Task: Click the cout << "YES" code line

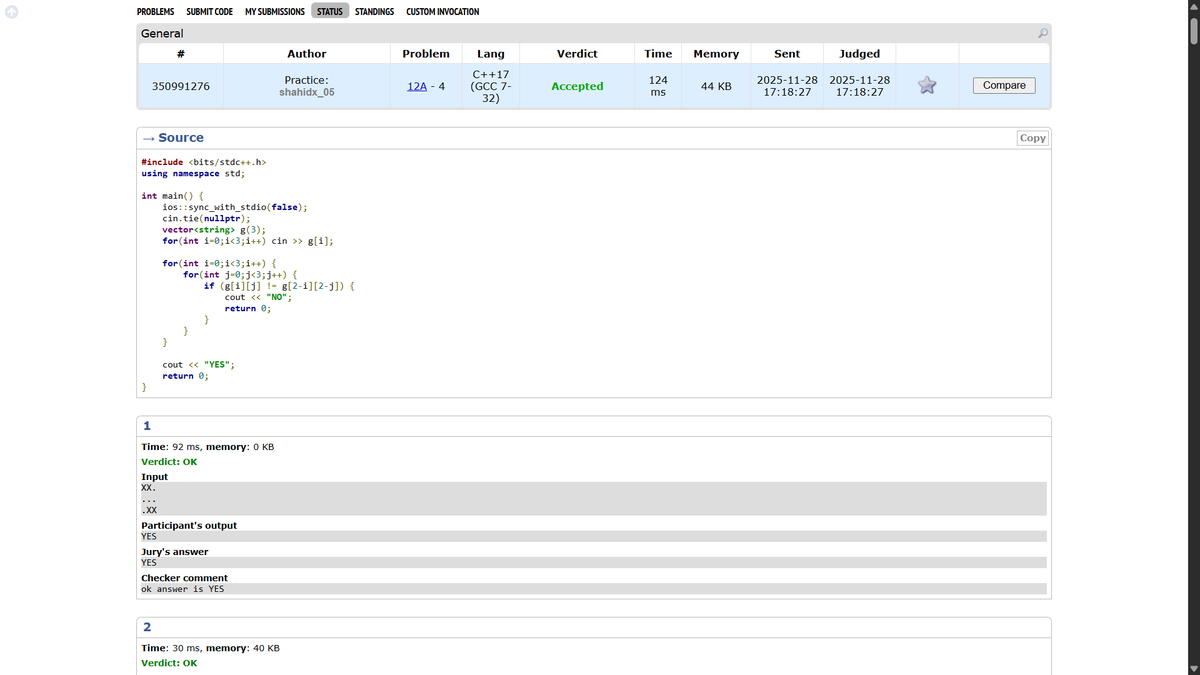Action: pos(198,365)
